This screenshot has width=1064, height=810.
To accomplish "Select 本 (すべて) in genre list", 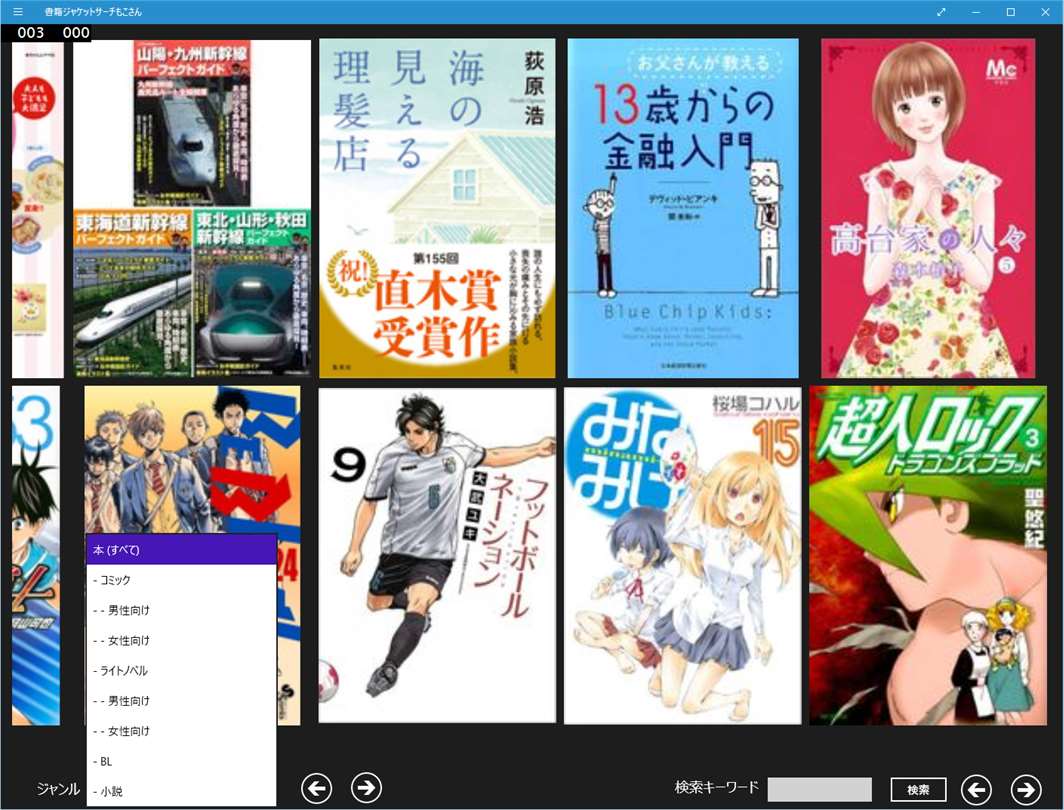I will coord(182,549).
